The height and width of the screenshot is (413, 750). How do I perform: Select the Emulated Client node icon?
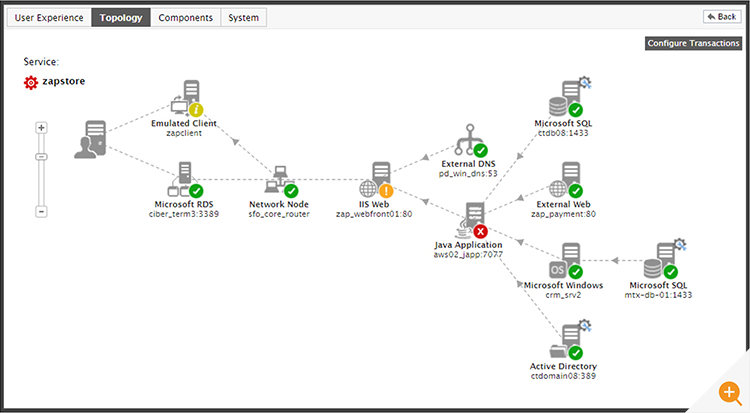click(x=186, y=98)
